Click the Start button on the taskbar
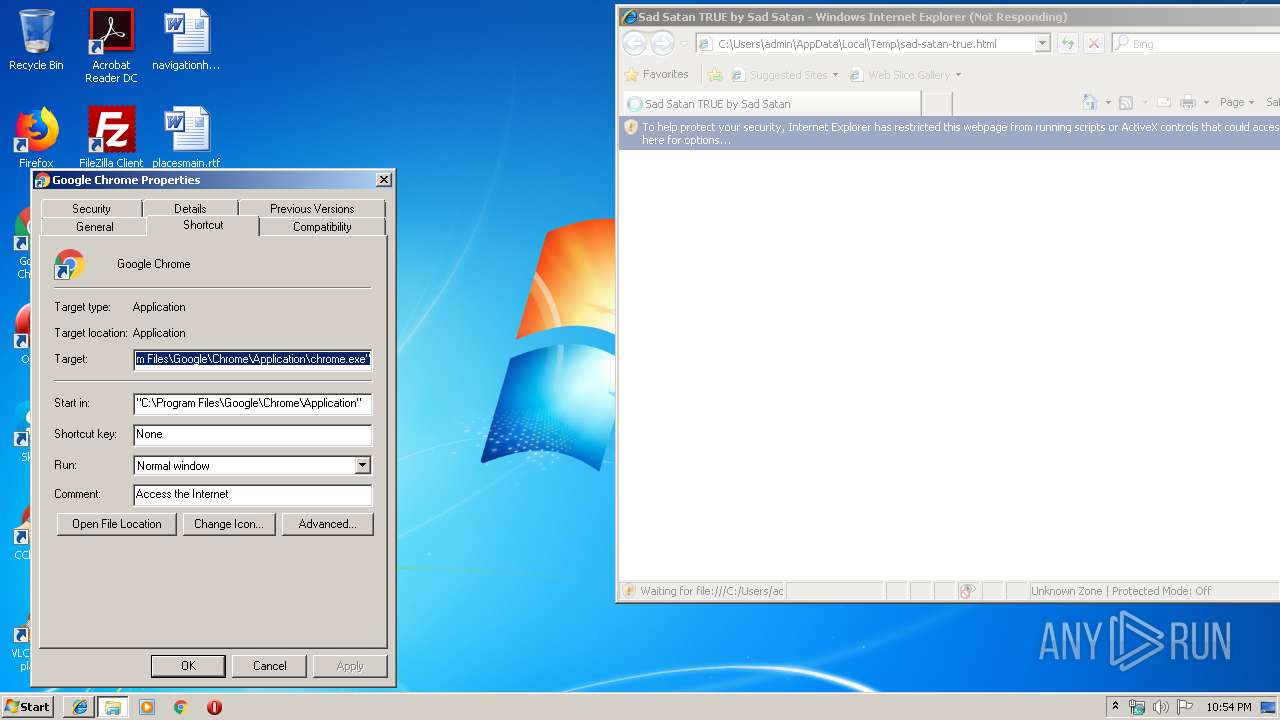 pos(28,707)
